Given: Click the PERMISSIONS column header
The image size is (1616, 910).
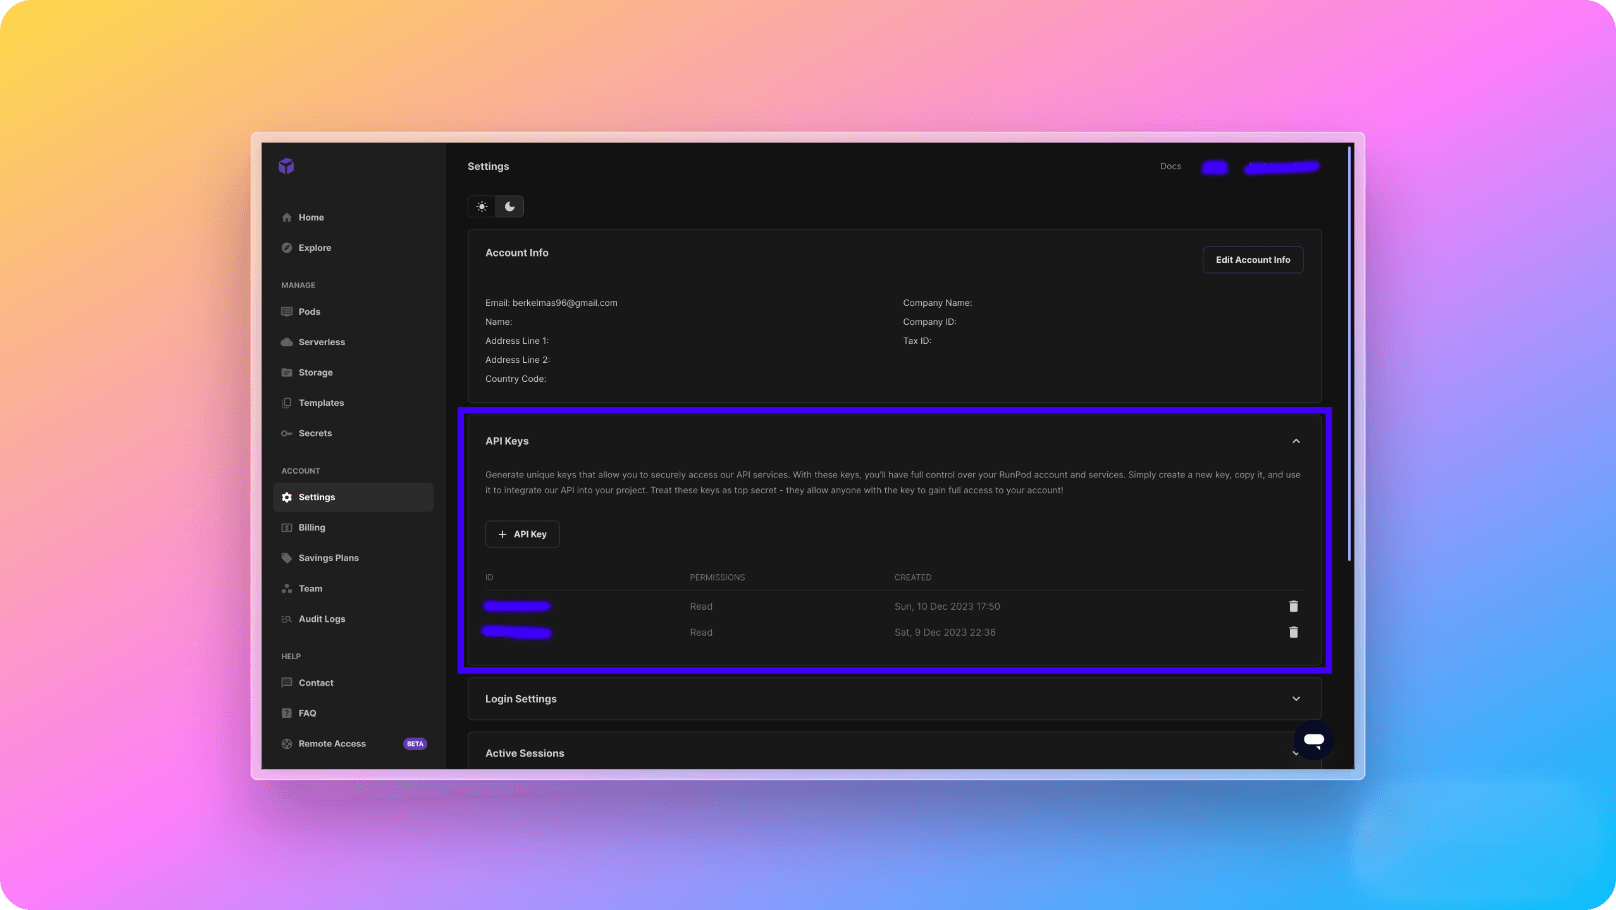Looking at the screenshot, I should point(717,578).
